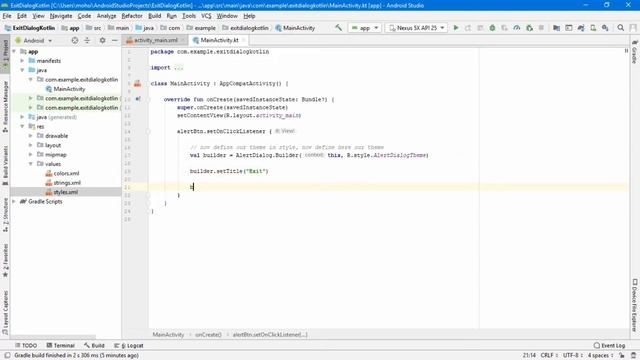640x360 pixels.
Task: Click the Run with Coverage icon
Action: [x=504, y=28]
